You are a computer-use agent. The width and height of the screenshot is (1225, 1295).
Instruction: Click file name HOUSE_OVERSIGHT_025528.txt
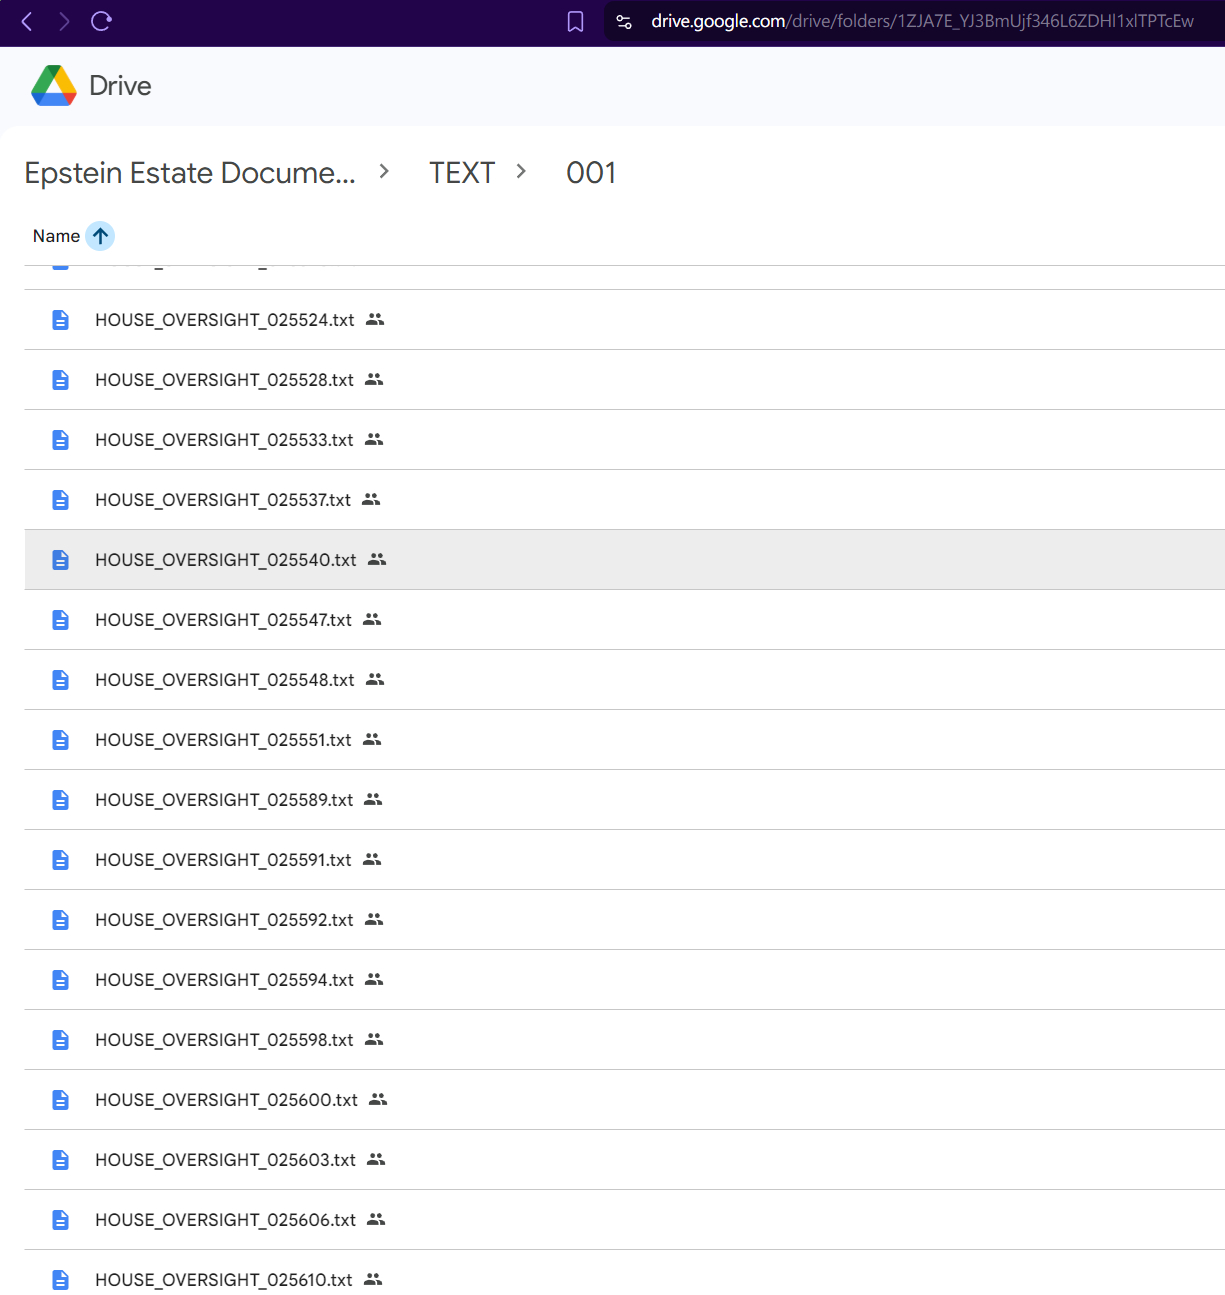[x=225, y=380]
